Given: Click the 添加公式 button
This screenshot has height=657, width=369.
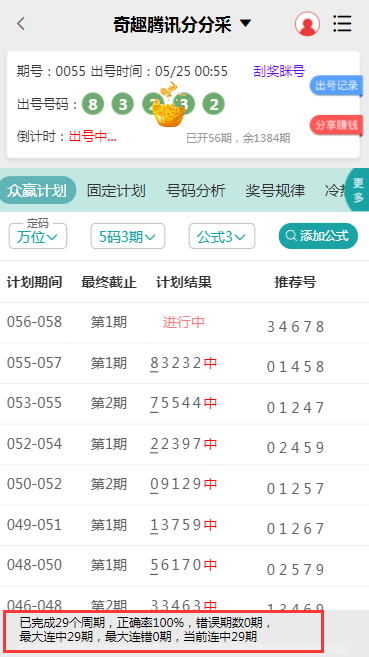Looking at the screenshot, I should [318, 236].
